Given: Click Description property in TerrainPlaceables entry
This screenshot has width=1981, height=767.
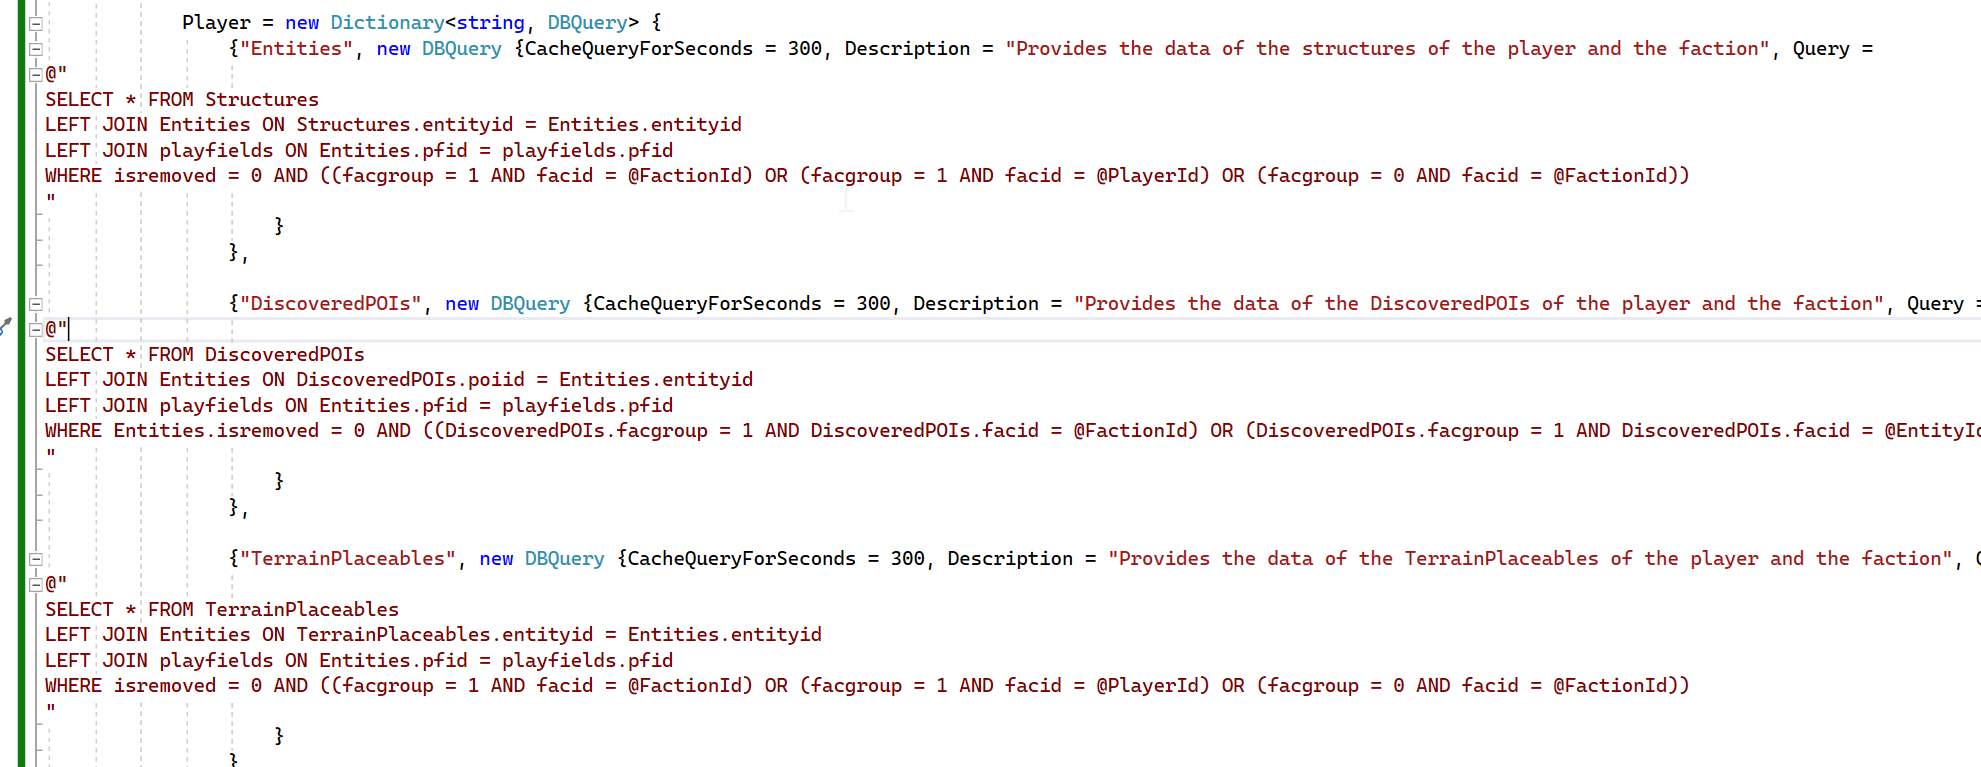Looking at the screenshot, I should pos(1010,558).
